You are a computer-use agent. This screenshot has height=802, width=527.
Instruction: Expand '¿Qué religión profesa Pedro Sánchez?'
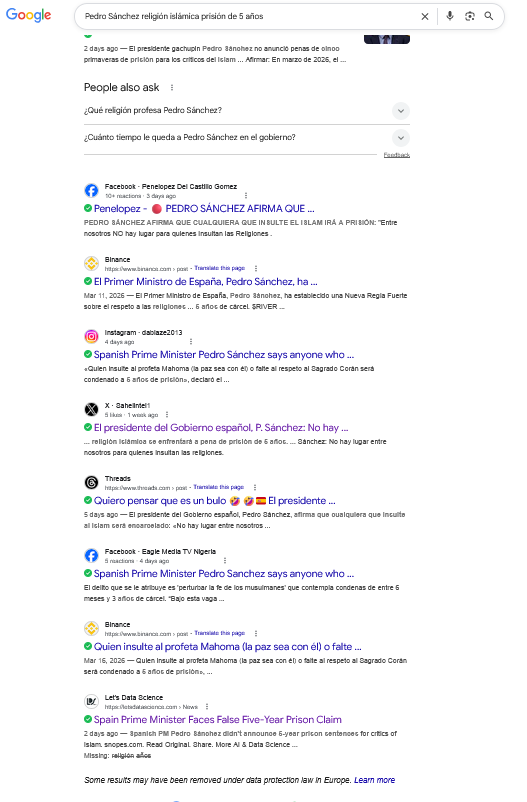click(247, 110)
